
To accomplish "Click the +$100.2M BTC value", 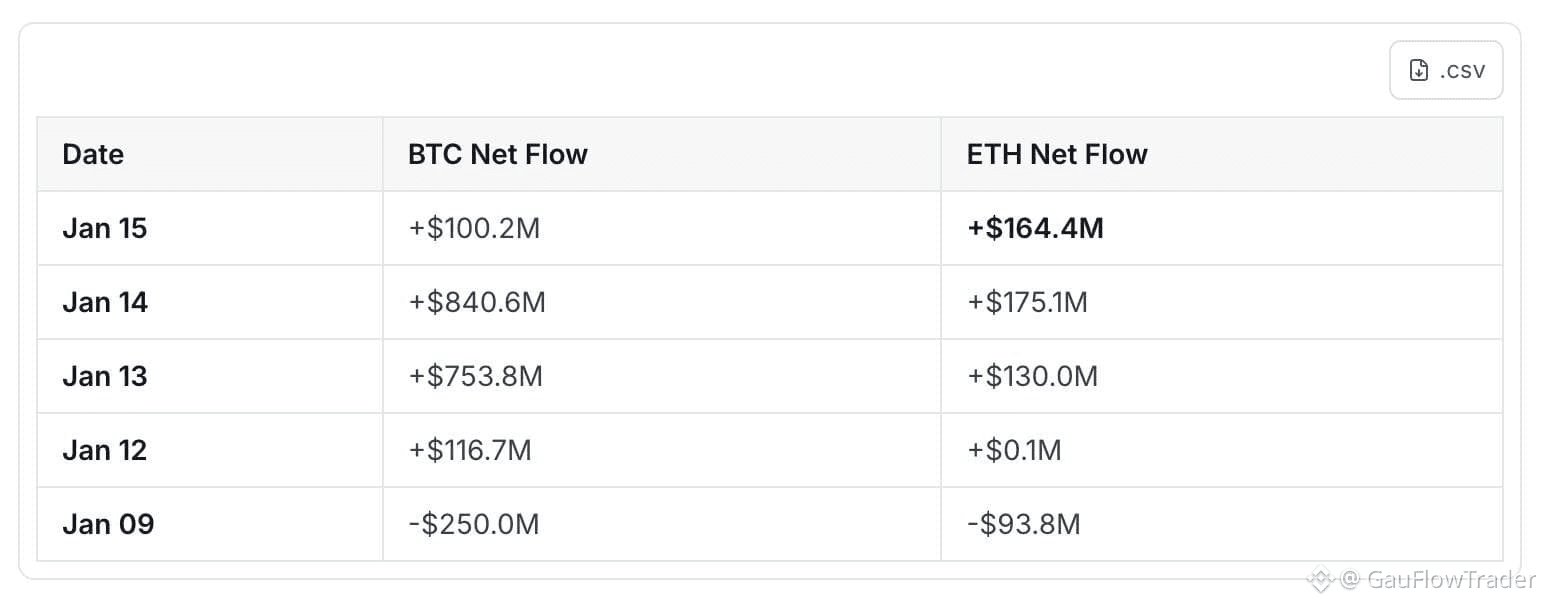I will 473,228.
